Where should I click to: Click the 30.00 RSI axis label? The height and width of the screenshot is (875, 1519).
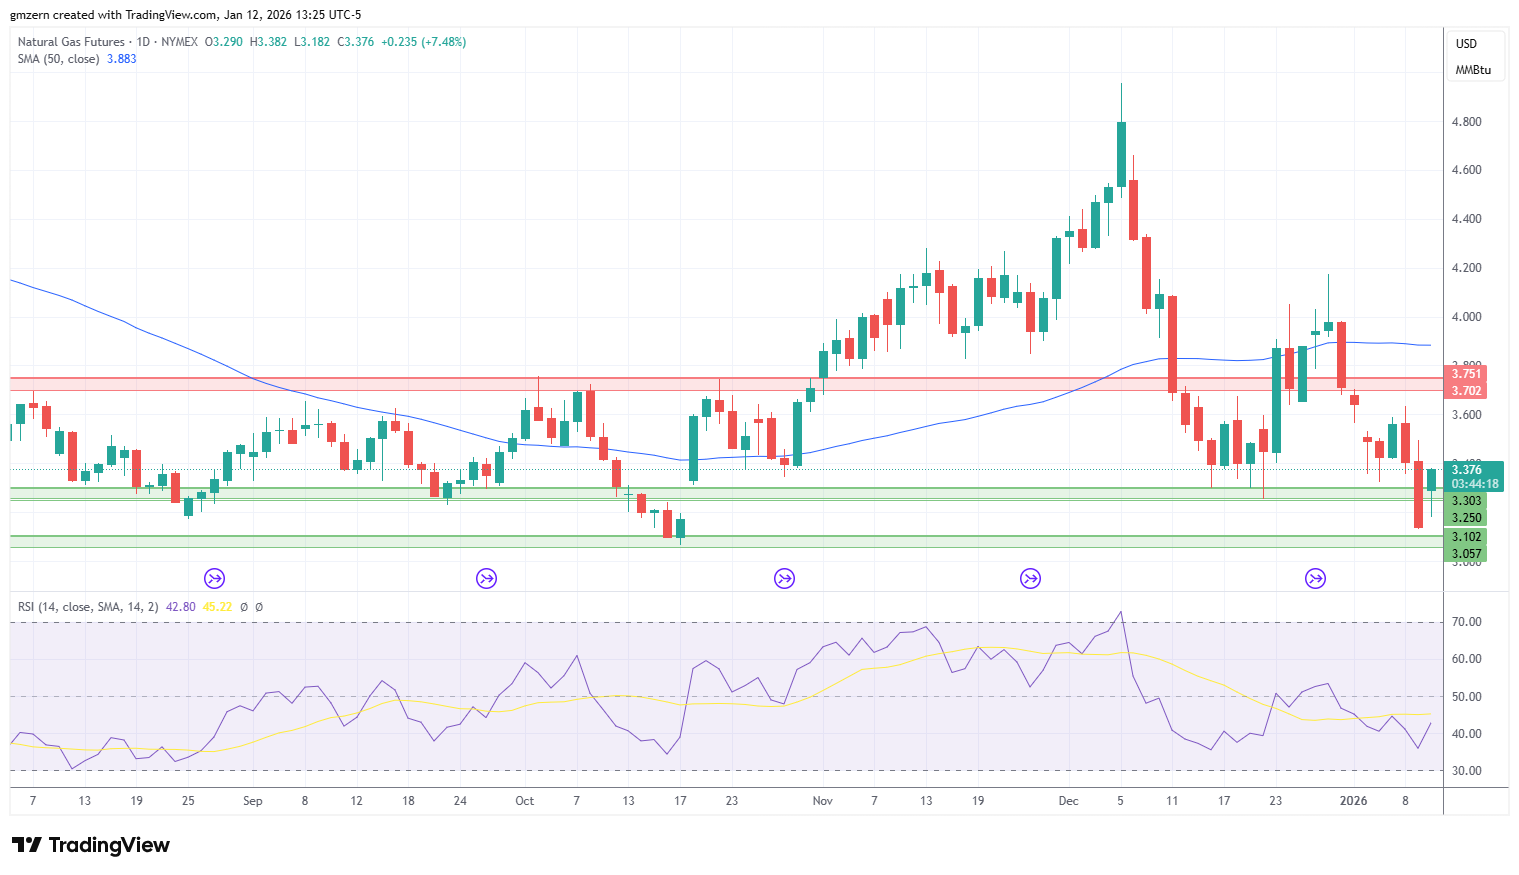(x=1466, y=771)
